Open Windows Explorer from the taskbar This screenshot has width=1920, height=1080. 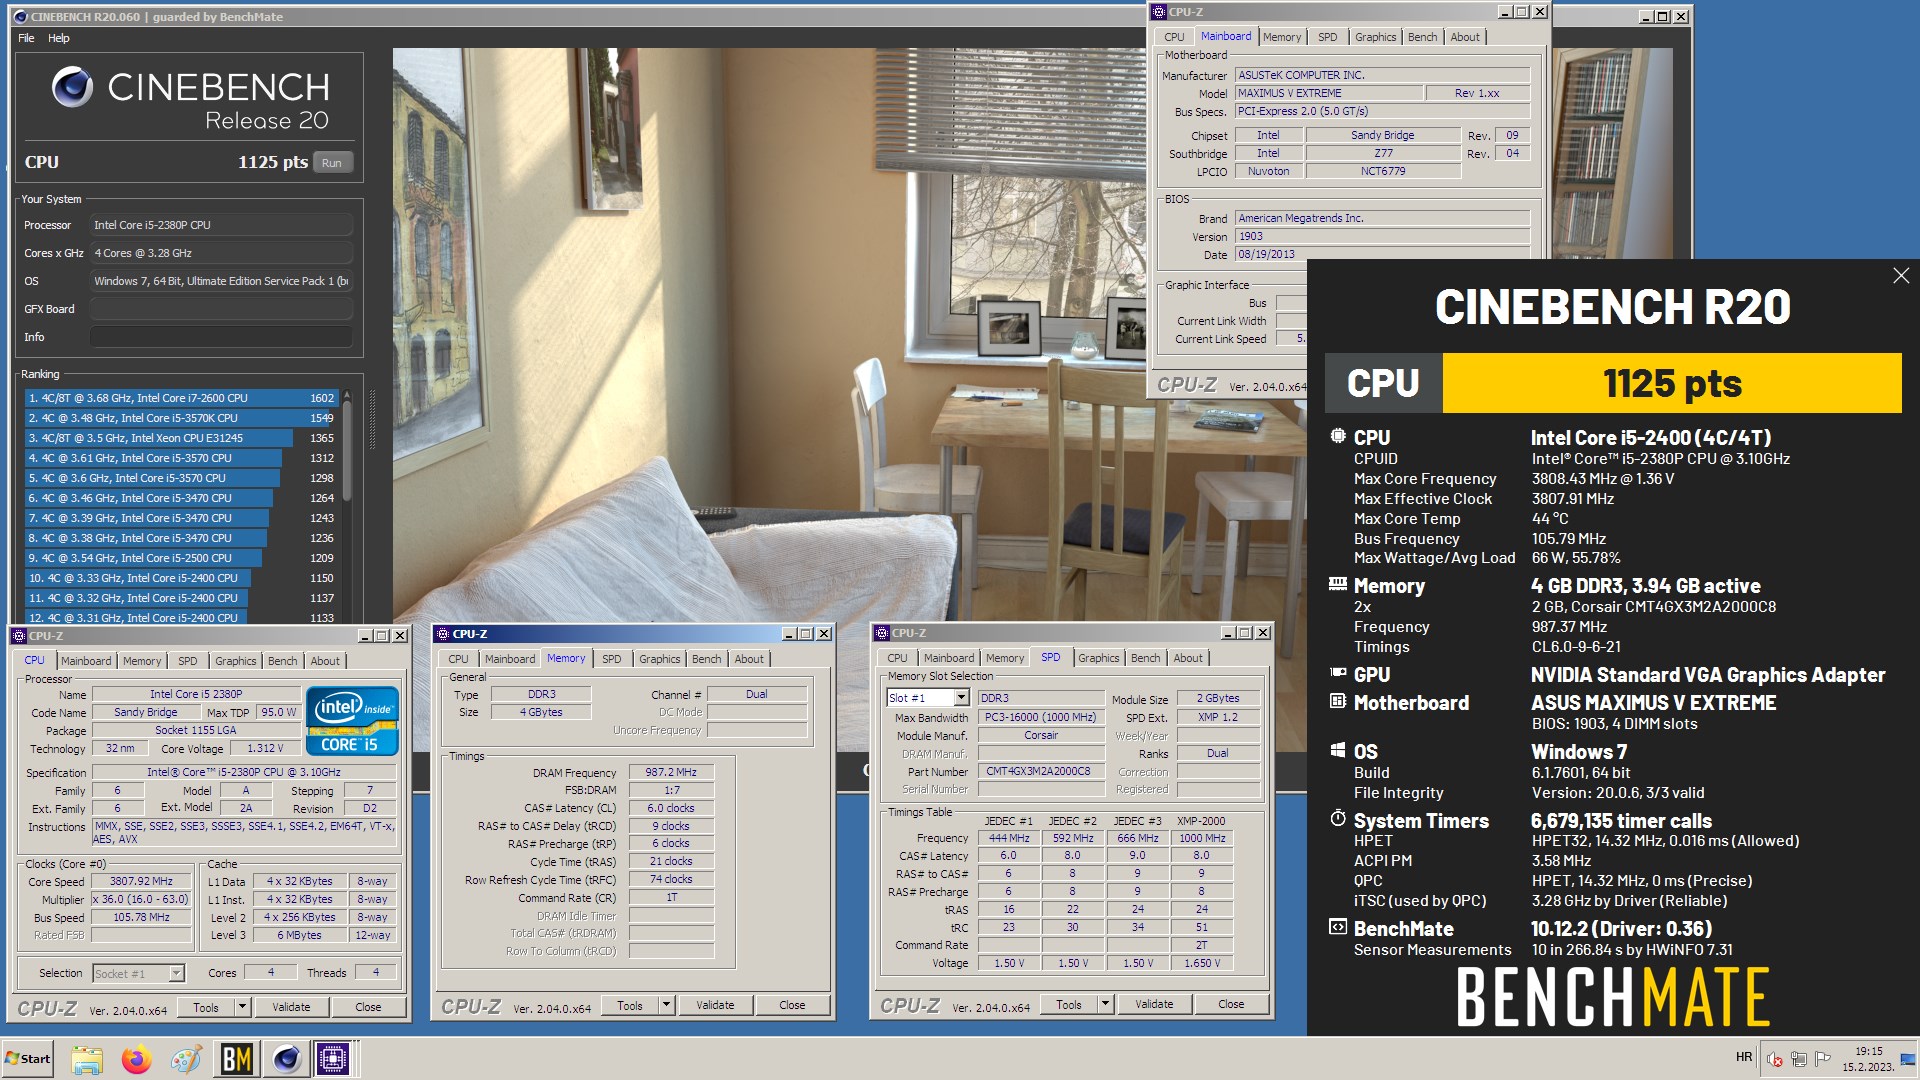tap(87, 1059)
